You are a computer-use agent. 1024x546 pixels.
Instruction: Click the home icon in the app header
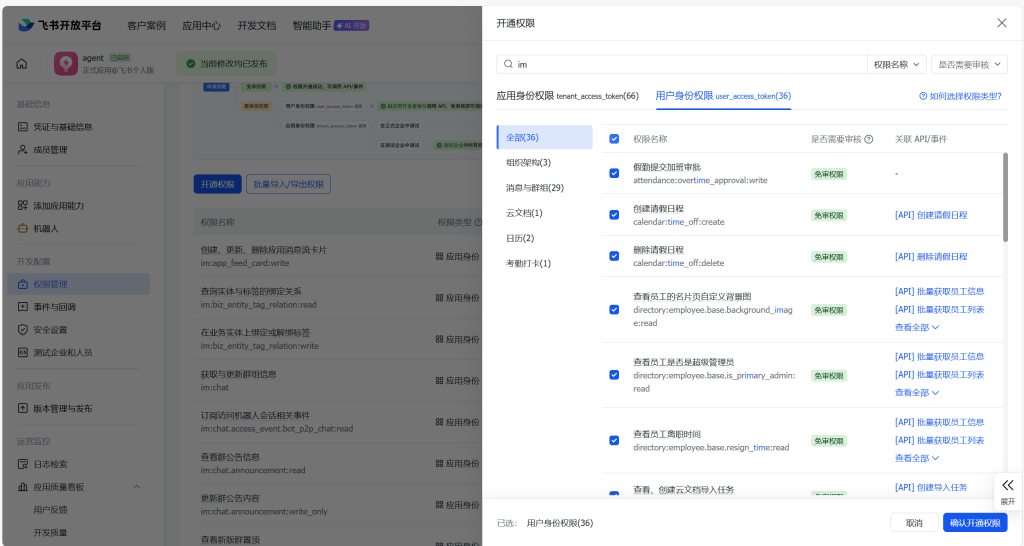click(22, 64)
